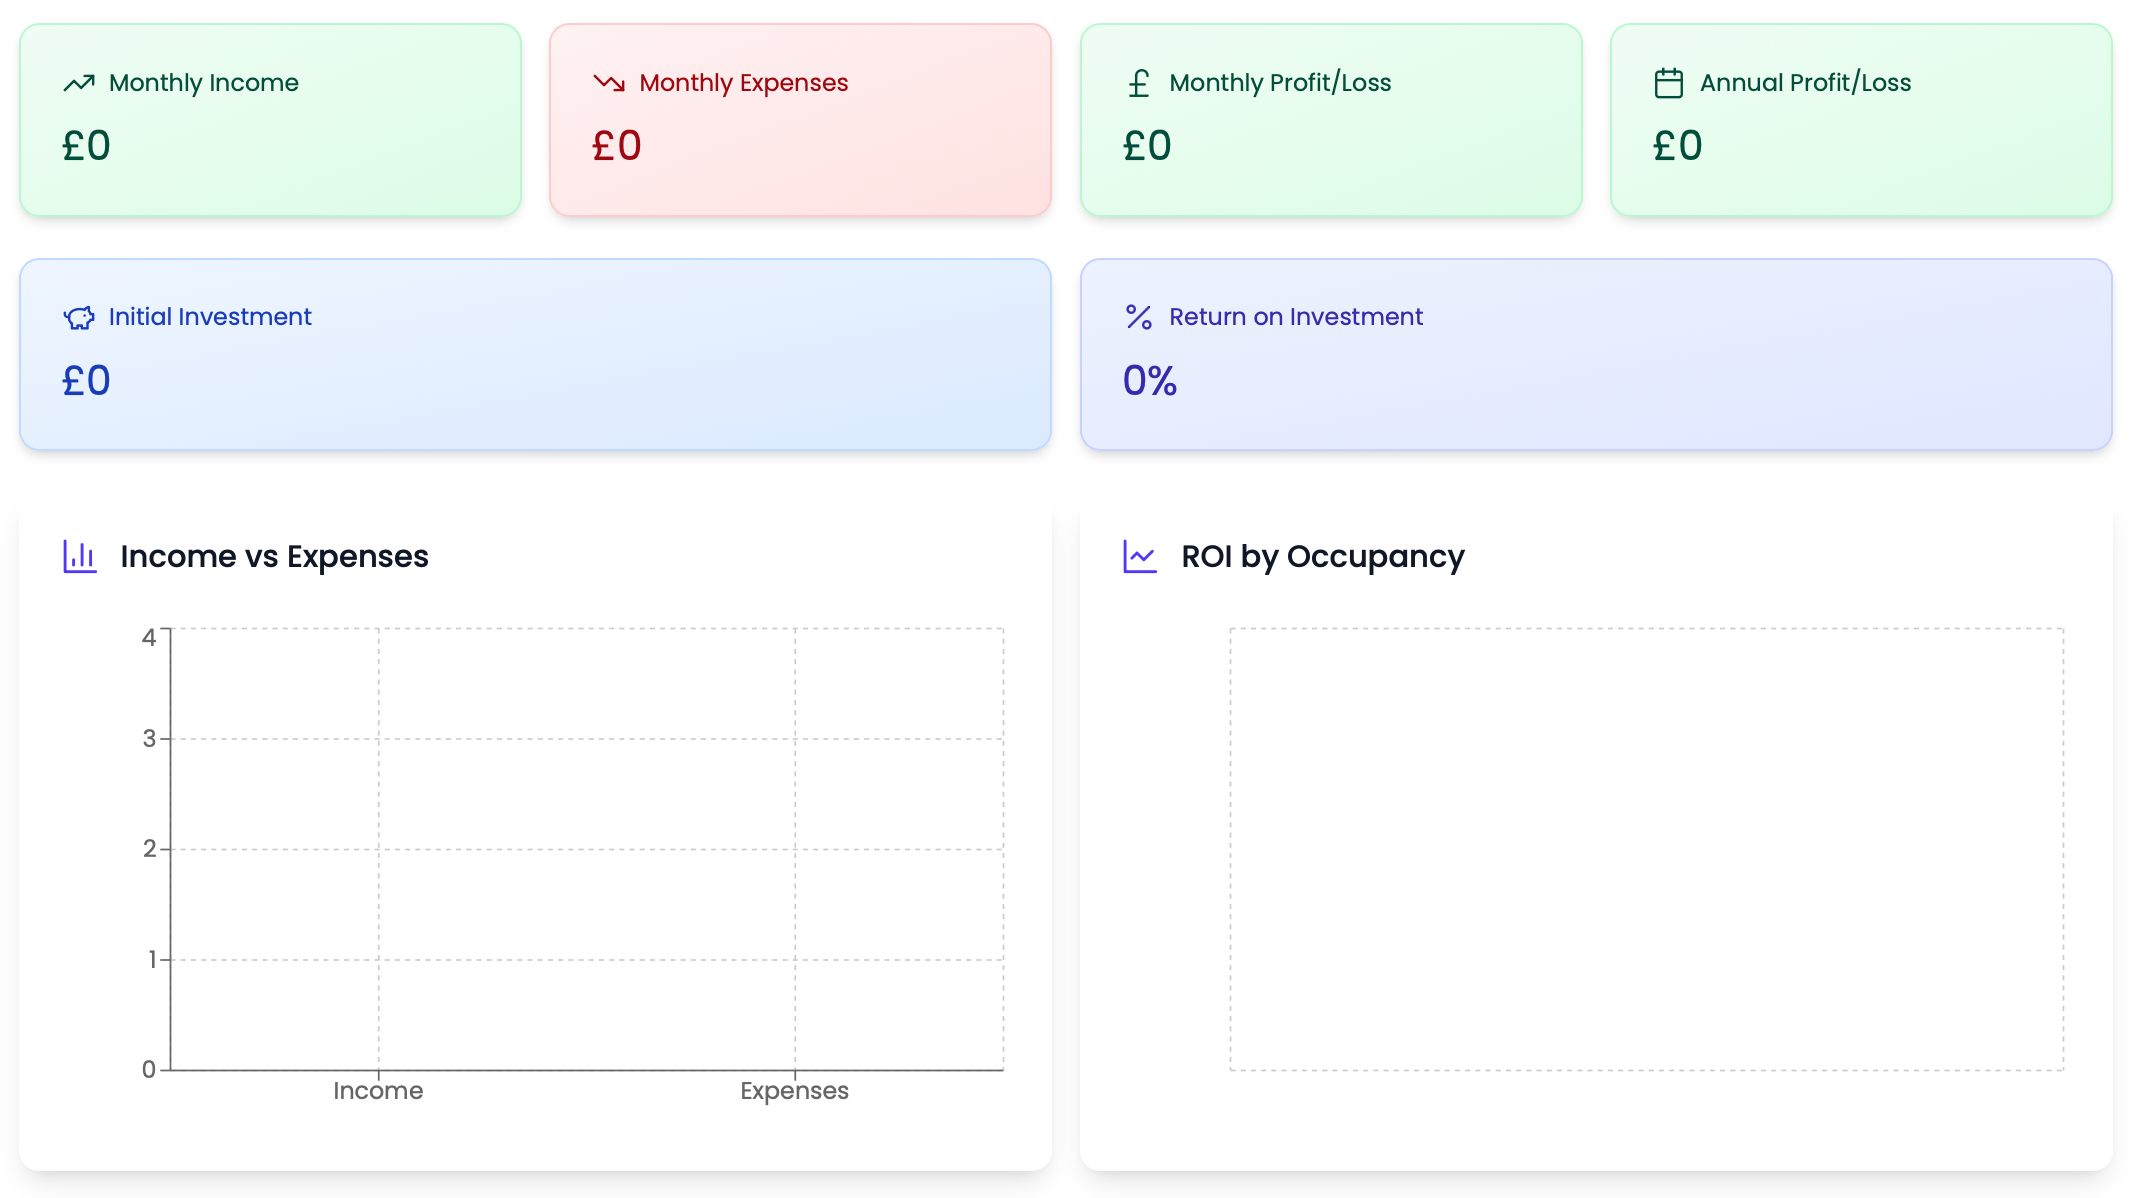Click the percent icon beside Return on Investment
Image resolution: width=2130 pixels, height=1198 pixels.
1139,317
